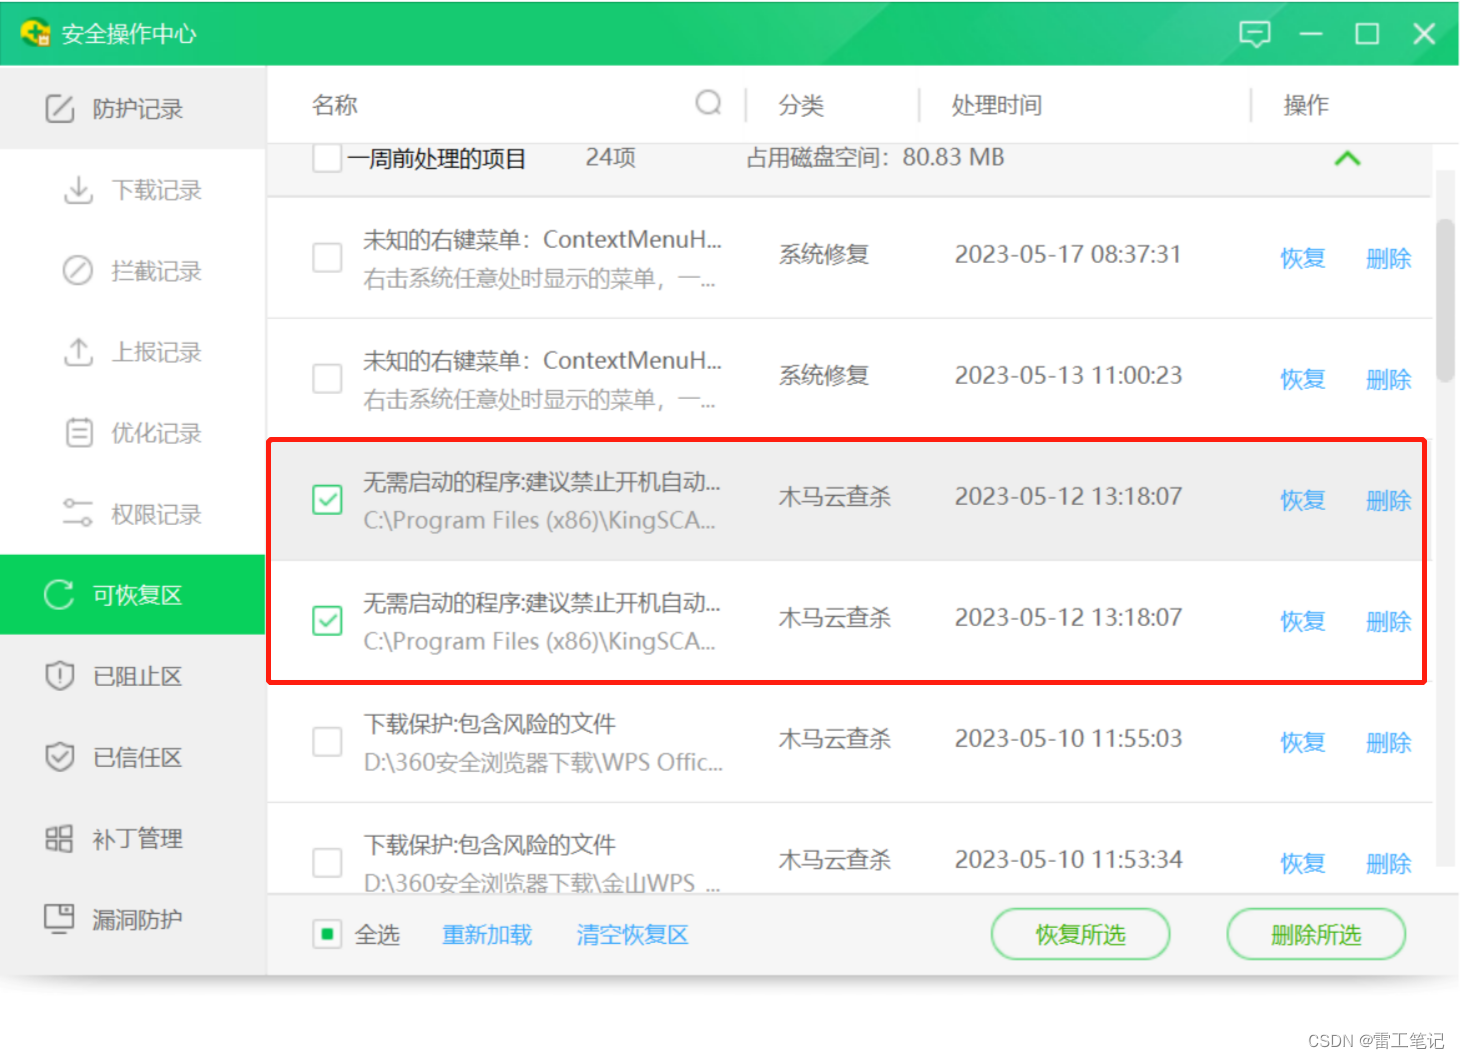Viewport: 1460px width, 1059px height.
Task: Click the list's vertical scrollbar thumb
Action: coord(1445,300)
